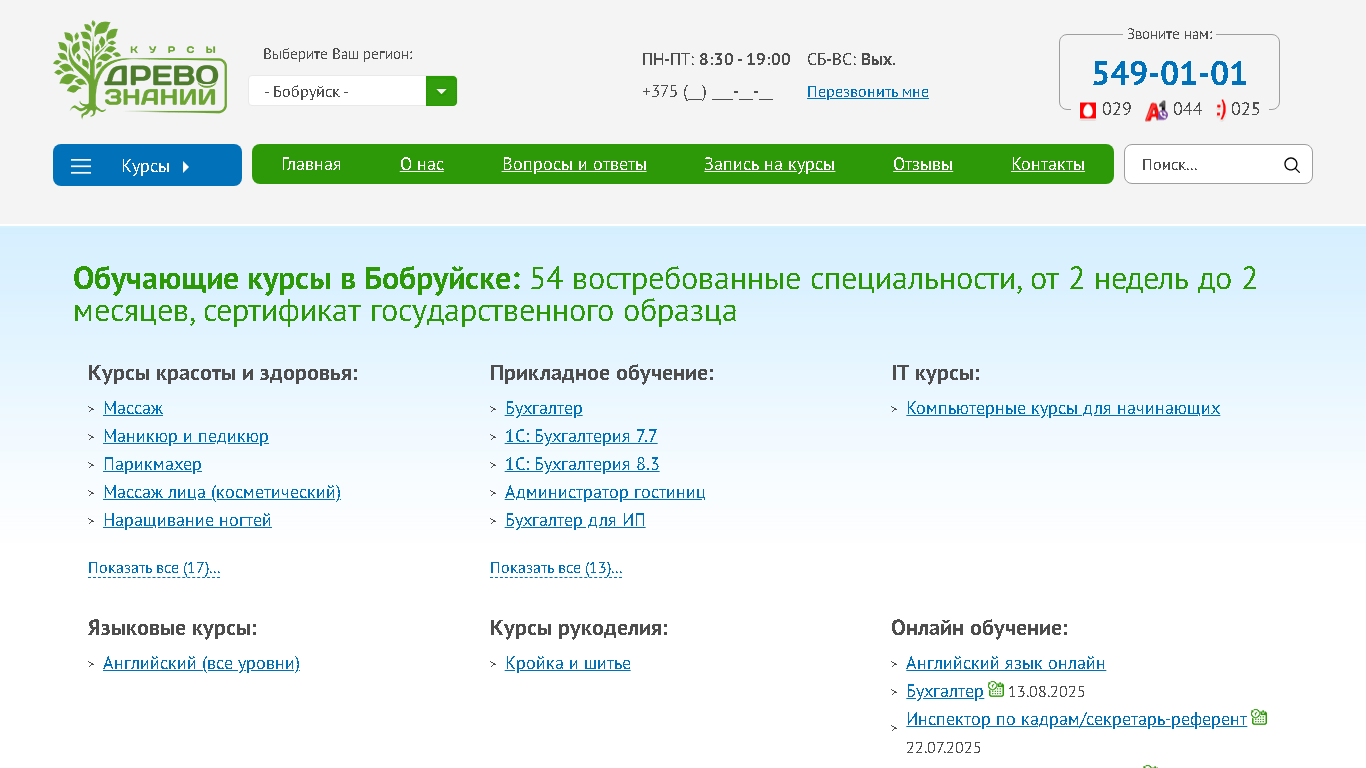Click 'Выберите Ваш регион:' label
Viewport: 1366px width, 768px height.
tap(338, 54)
